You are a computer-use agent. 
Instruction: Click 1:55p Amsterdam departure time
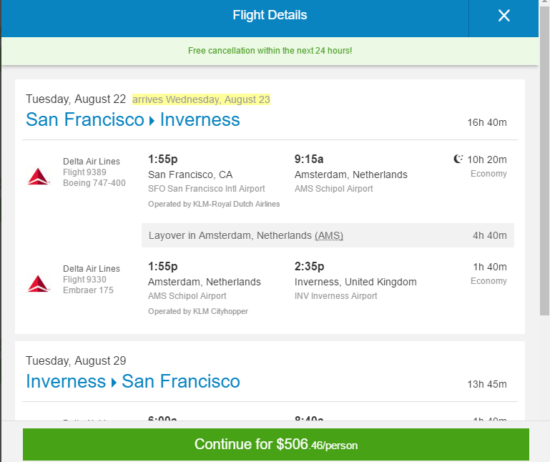(x=163, y=266)
